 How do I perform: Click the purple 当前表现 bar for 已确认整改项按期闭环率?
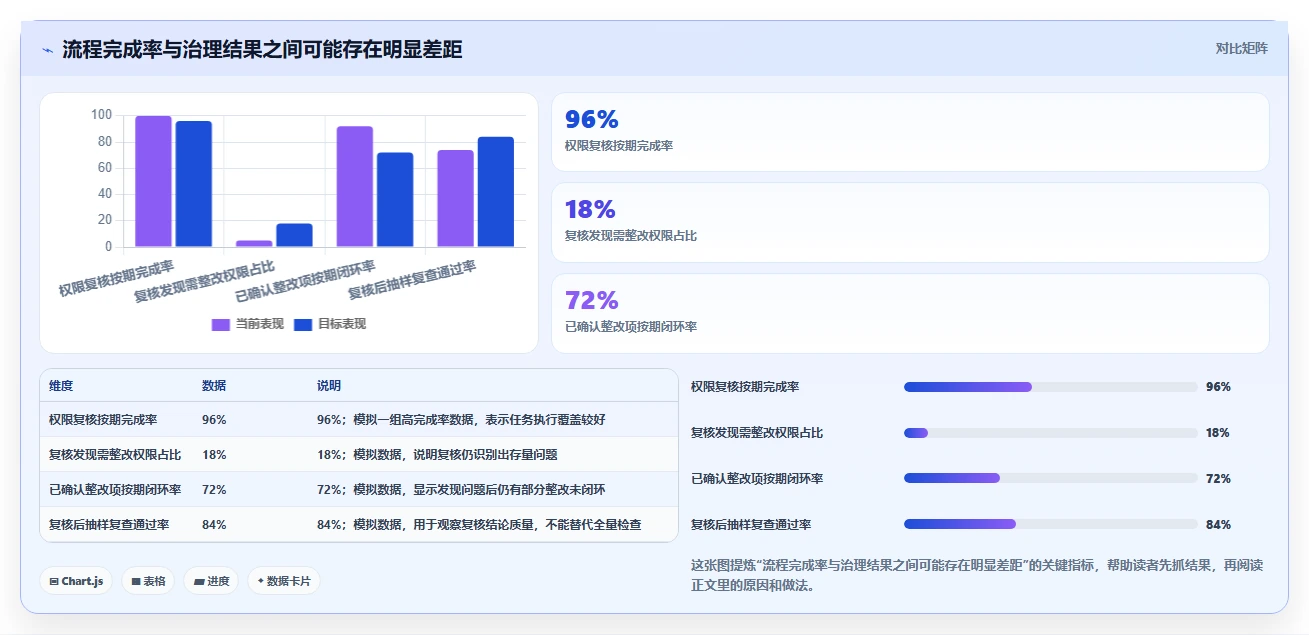pos(355,186)
